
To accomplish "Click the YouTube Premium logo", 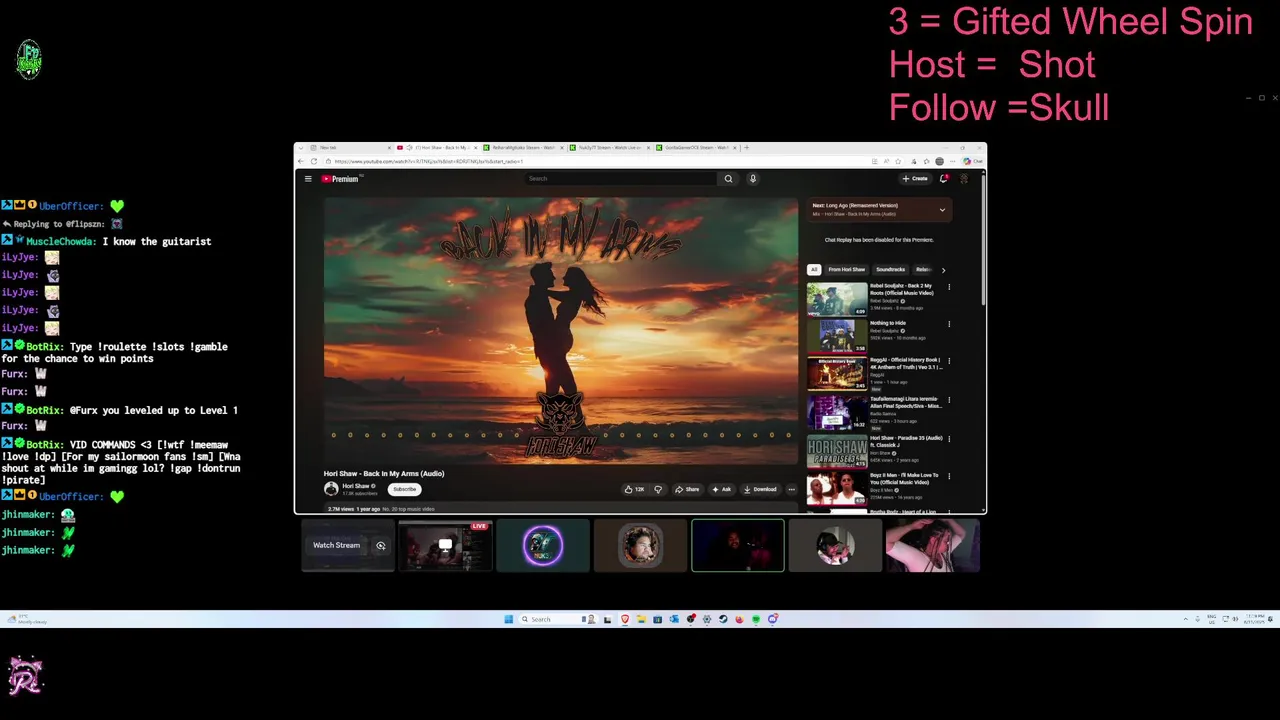I will click(x=340, y=179).
